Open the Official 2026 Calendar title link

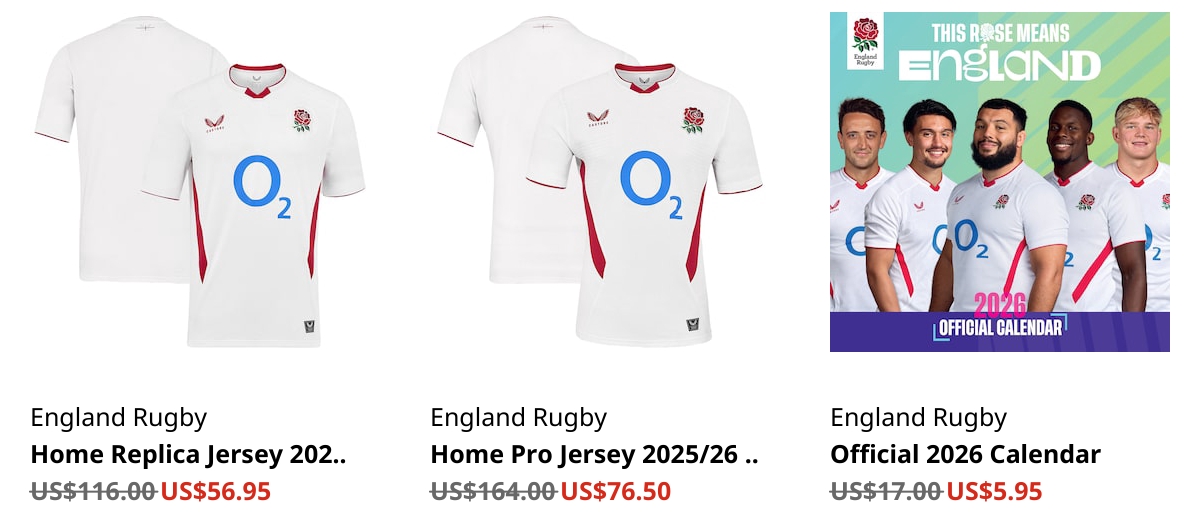tap(965, 455)
